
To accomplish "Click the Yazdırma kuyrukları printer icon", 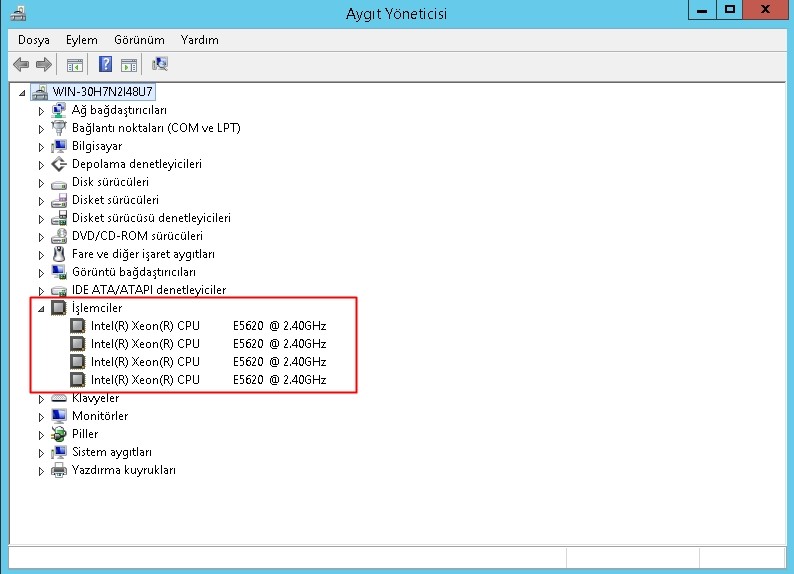I will (59, 470).
